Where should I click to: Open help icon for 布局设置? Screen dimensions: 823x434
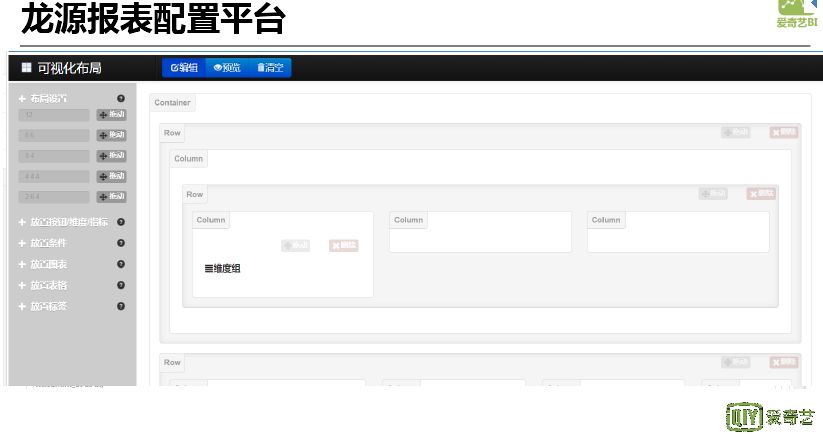click(121, 99)
